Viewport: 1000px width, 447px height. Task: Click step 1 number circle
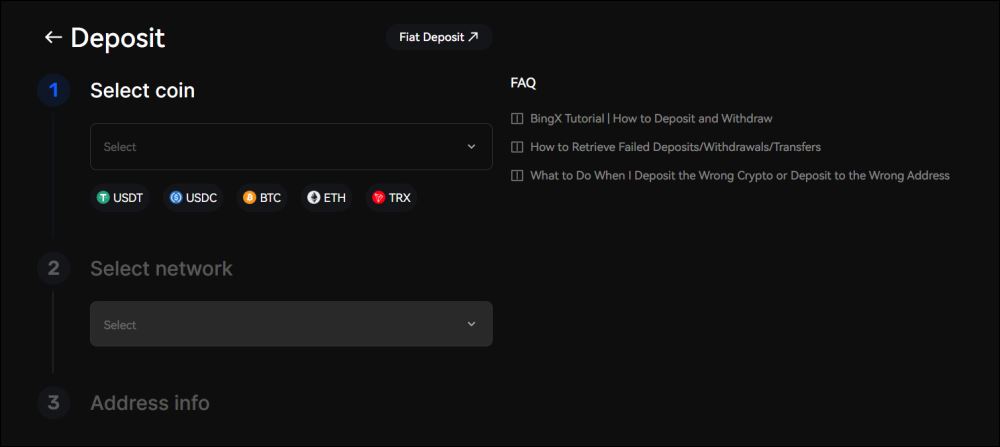point(54,90)
